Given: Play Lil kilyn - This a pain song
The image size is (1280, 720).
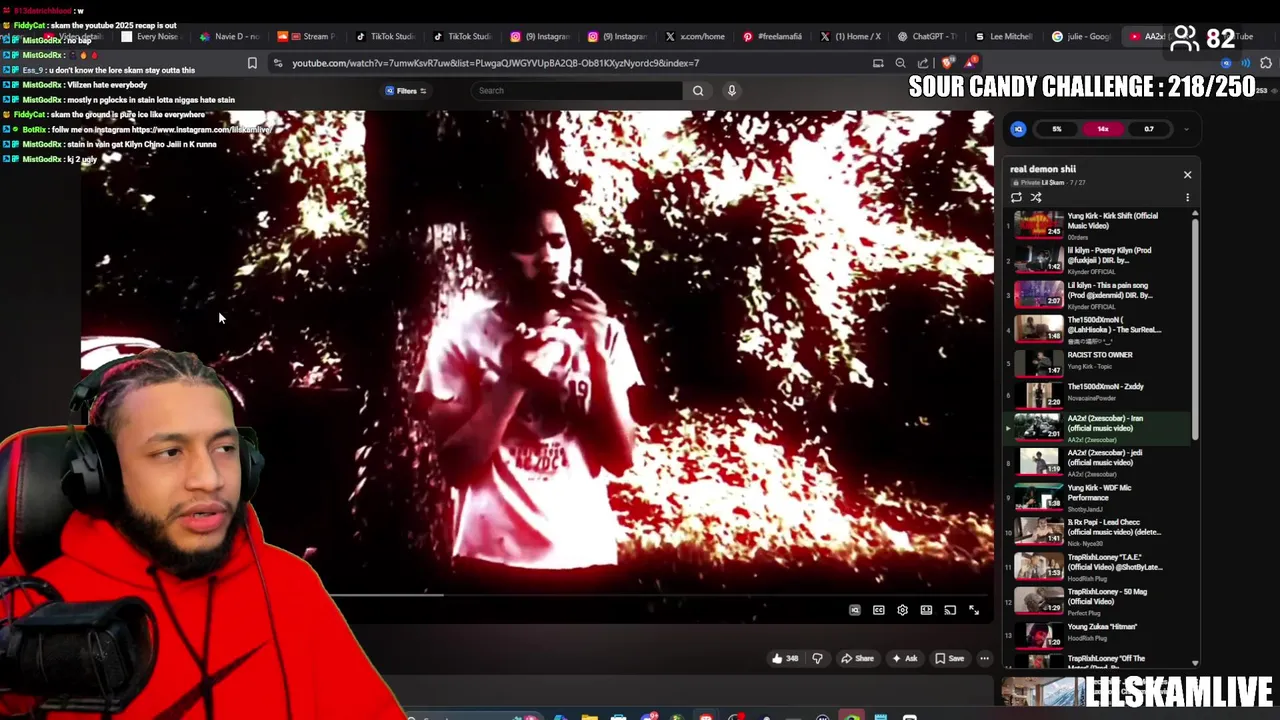Looking at the screenshot, I should (x=1098, y=295).
